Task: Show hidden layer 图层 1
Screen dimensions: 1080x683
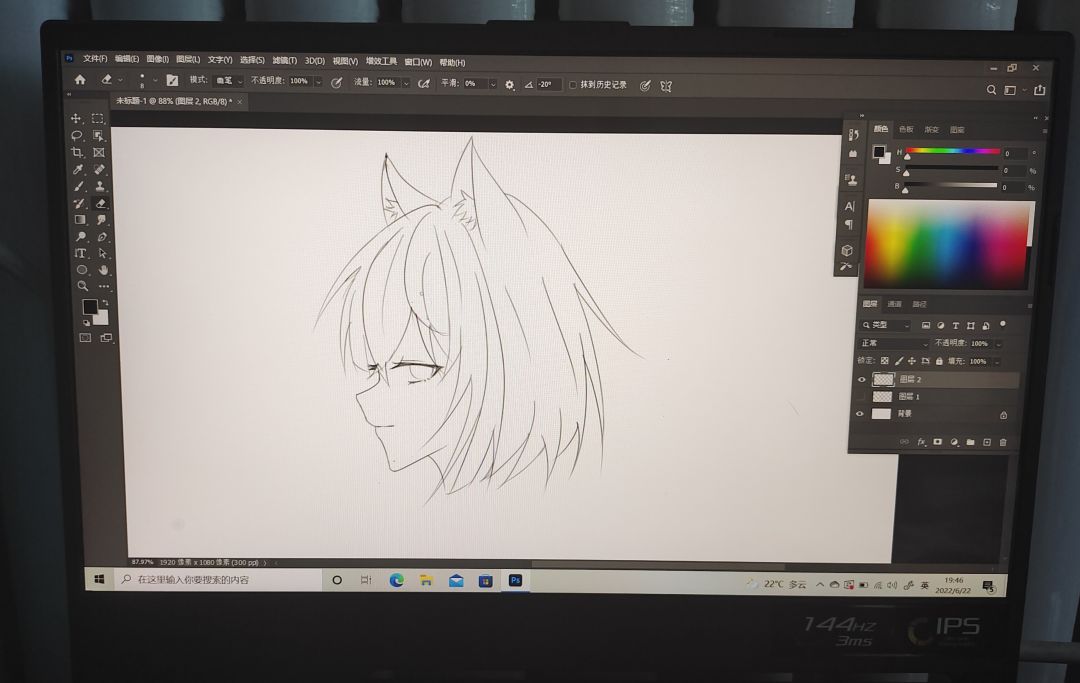Action: click(860, 396)
